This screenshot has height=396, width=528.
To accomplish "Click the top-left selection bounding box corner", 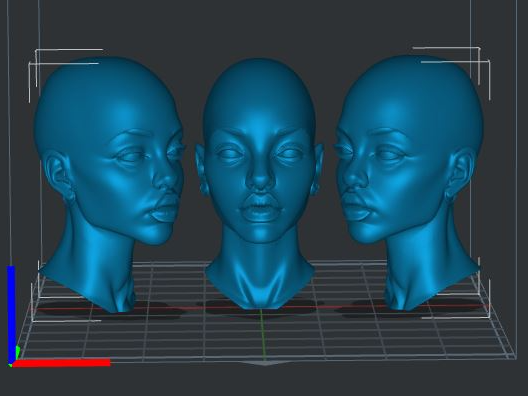I will point(37,51).
